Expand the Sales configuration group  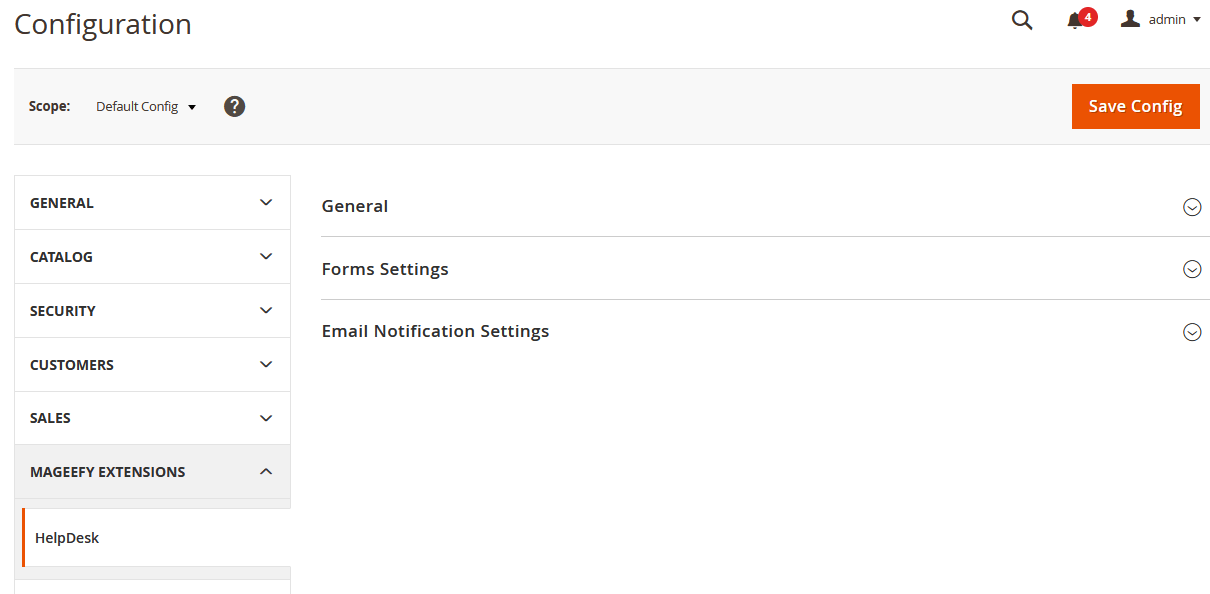(152, 418)
